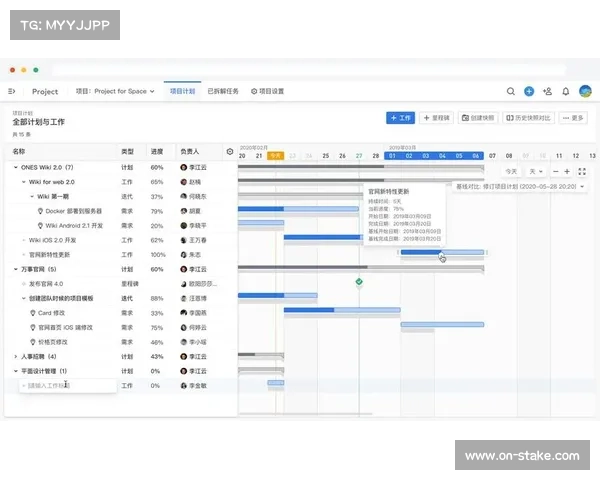Open the search icon in top bar
The height and width of the screenshot is (480, 600).
point(511,91)
